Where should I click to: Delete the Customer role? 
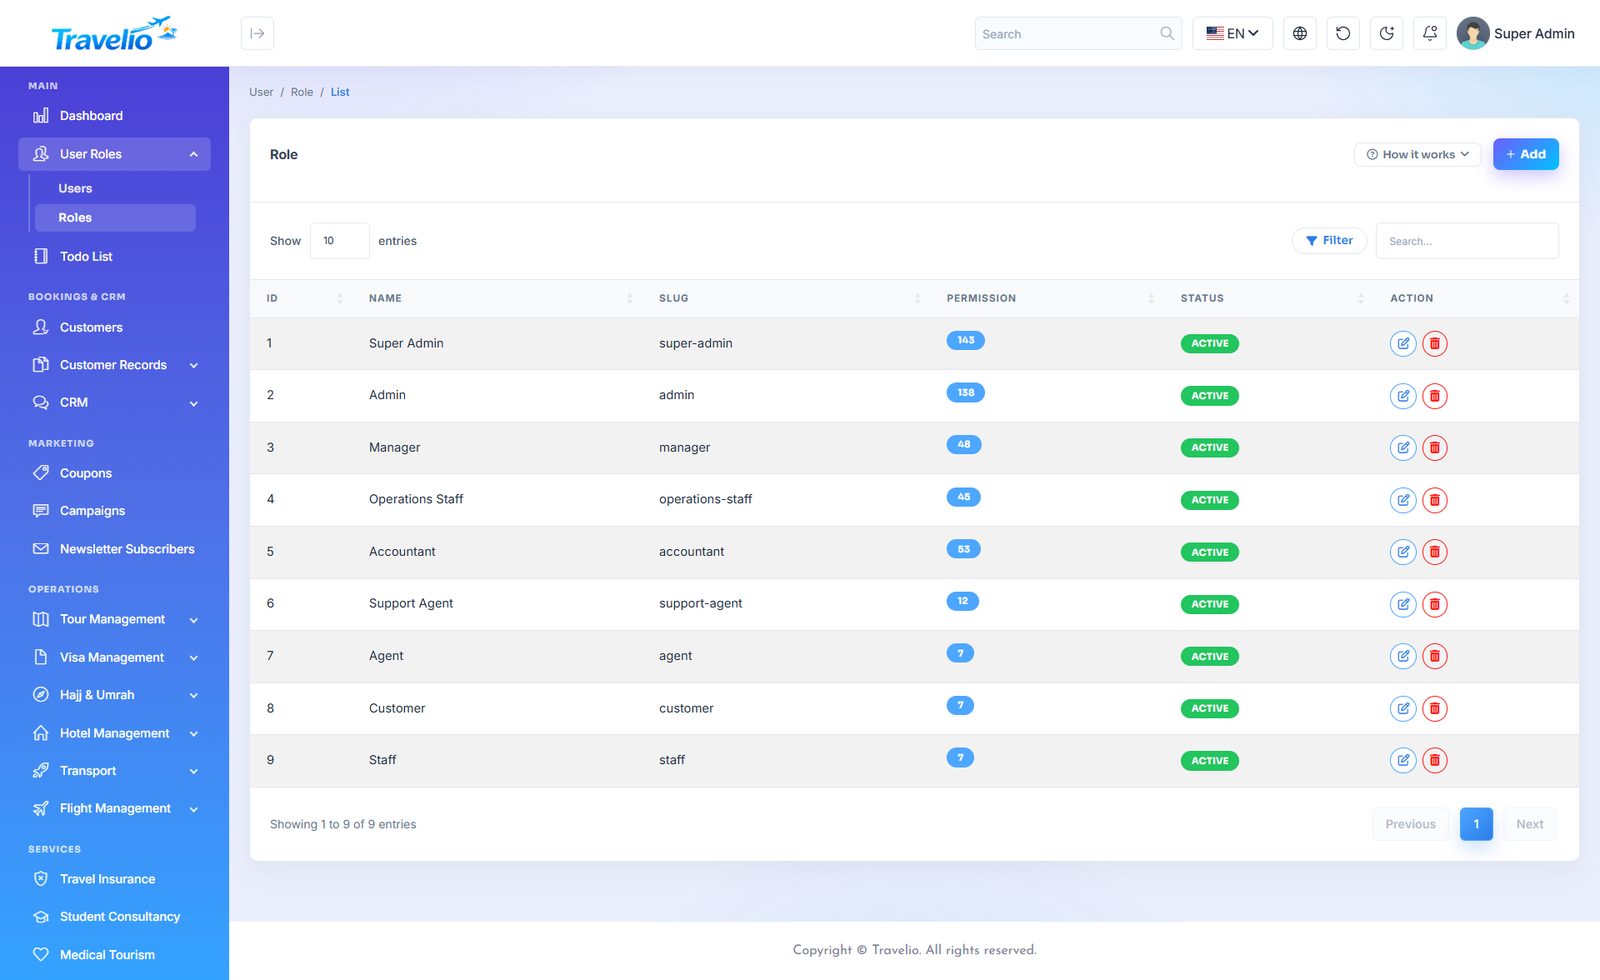tap(1435, 708)
